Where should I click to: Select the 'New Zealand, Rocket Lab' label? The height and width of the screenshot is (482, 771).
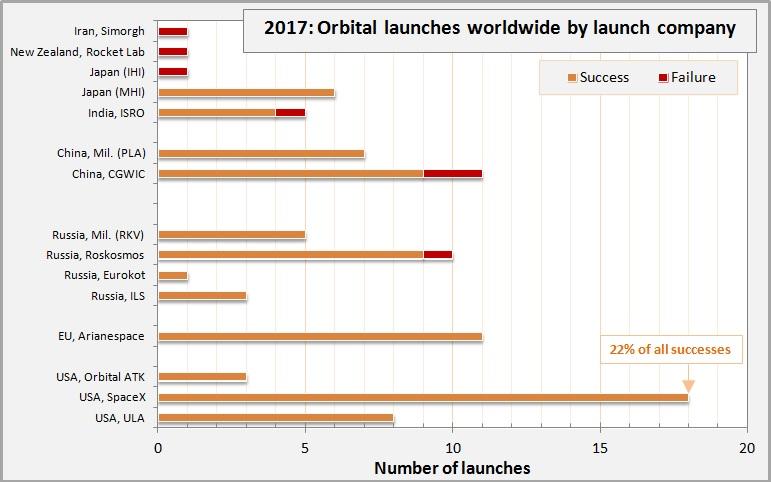point(77,52)
